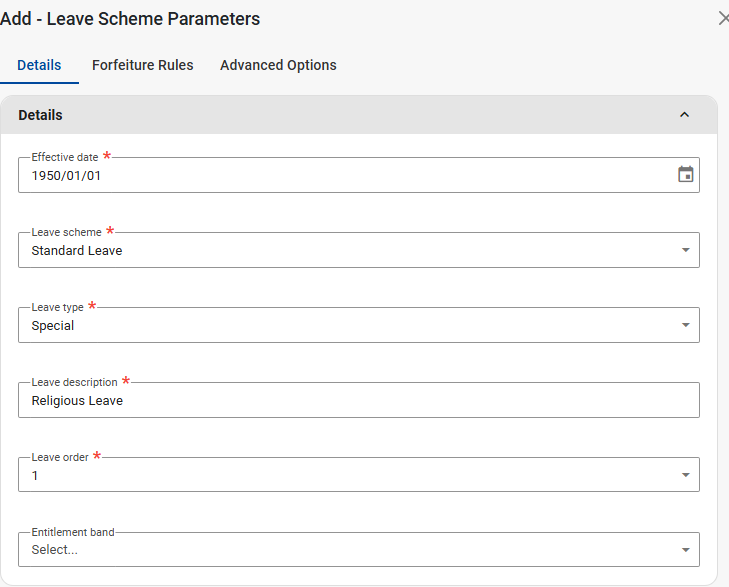Click the Effective date input field
The image size is (729, 587).
(340, 175)
